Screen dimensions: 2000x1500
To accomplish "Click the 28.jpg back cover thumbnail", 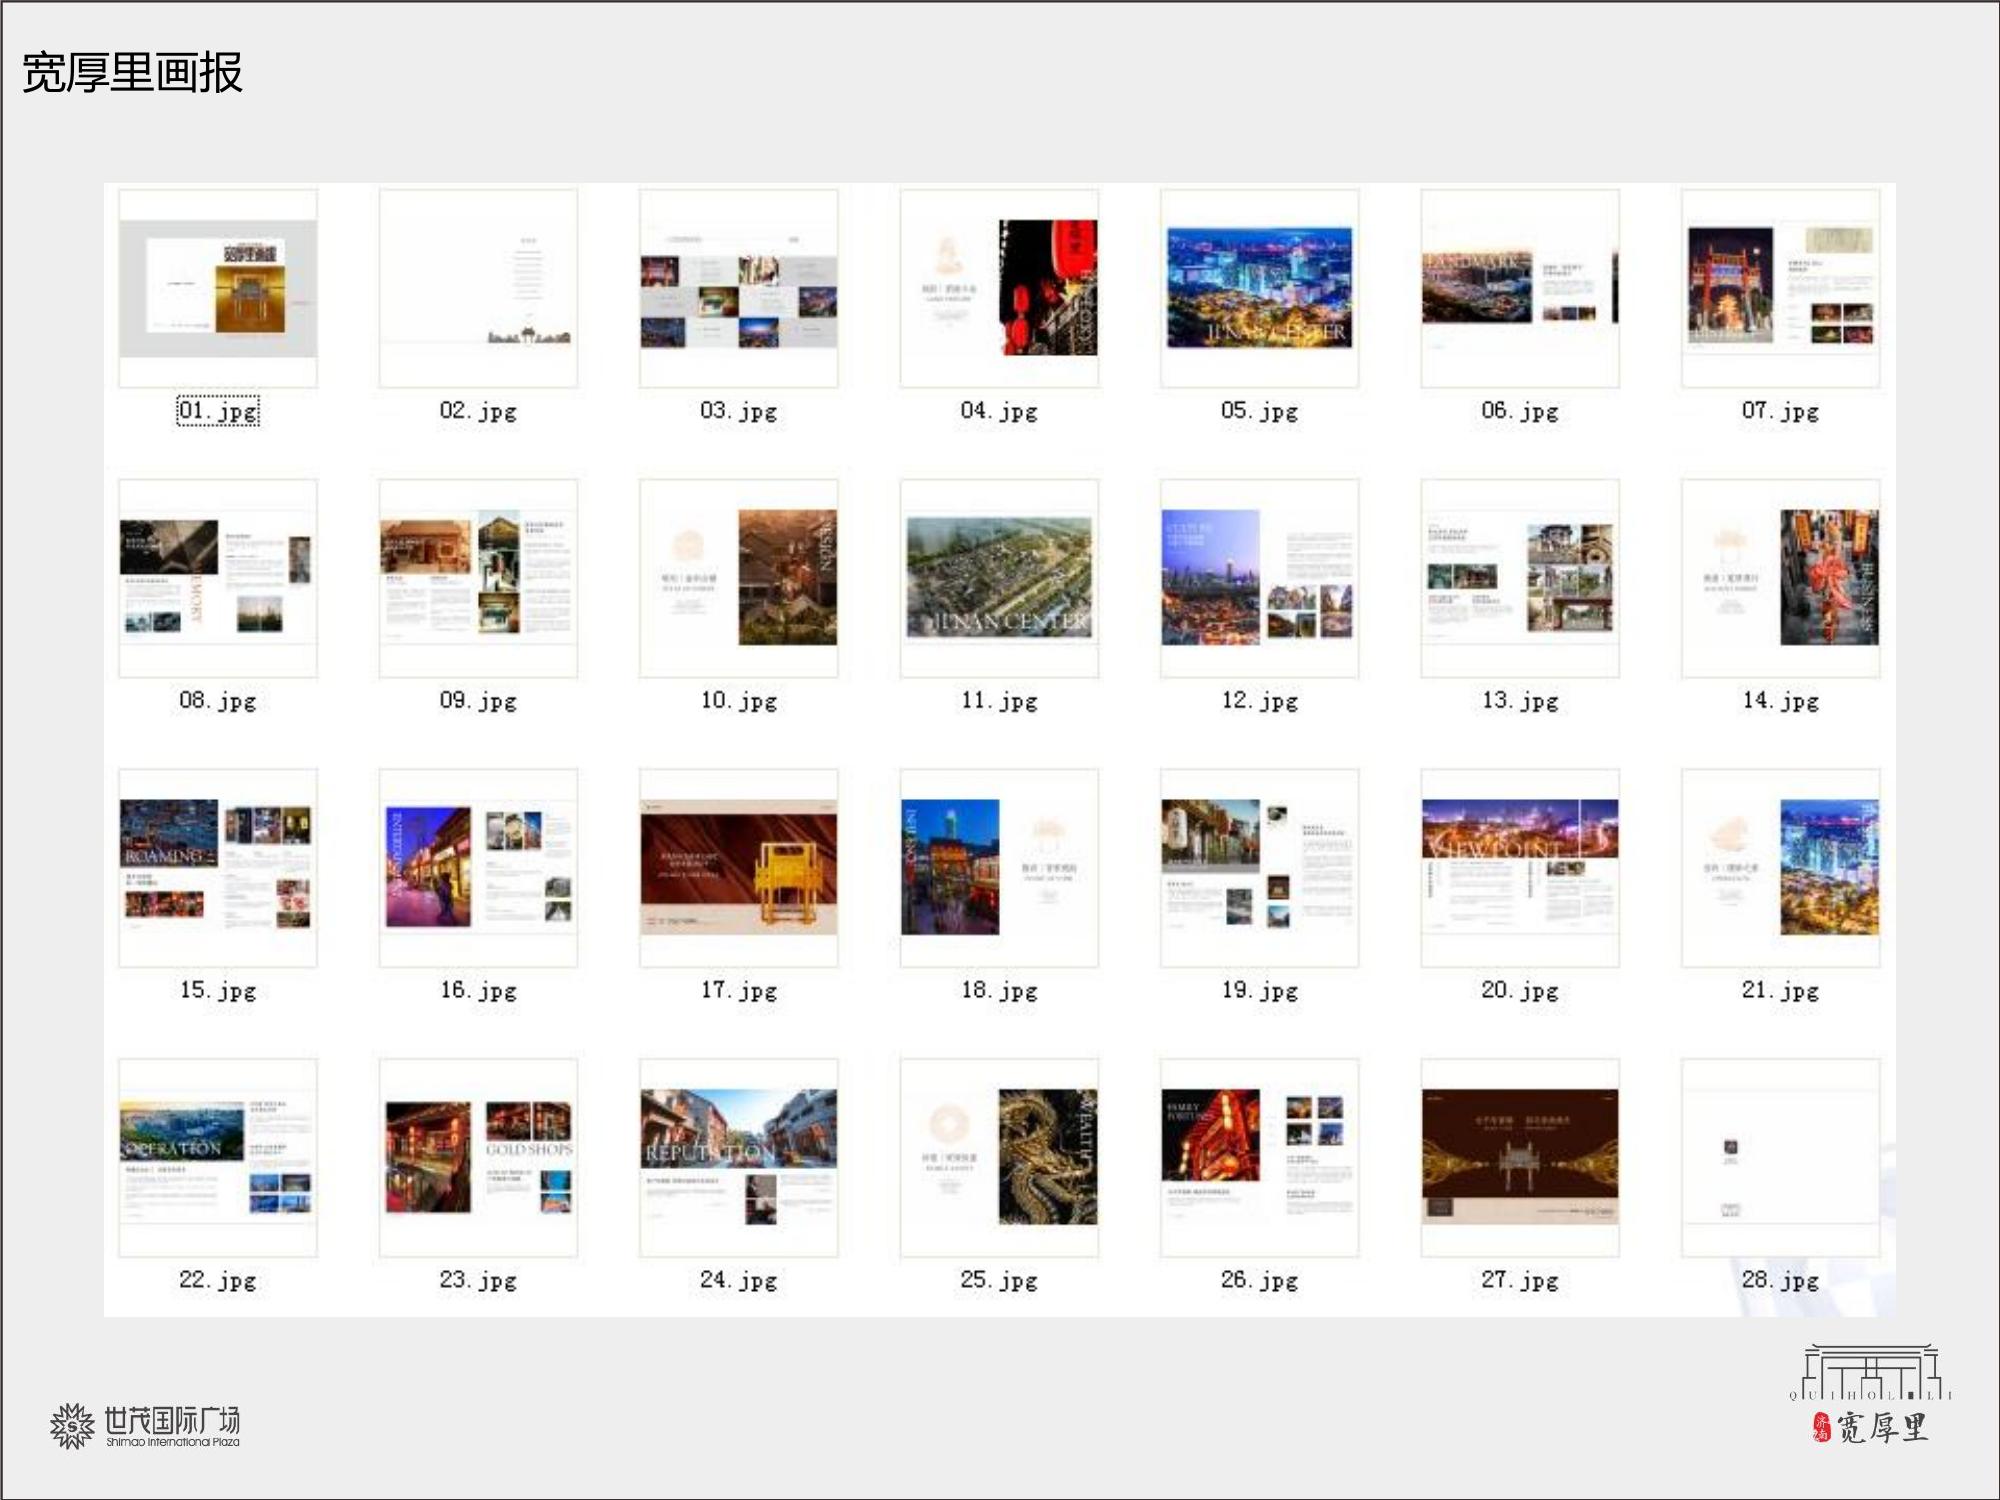I will (x=1780, y=1157).
